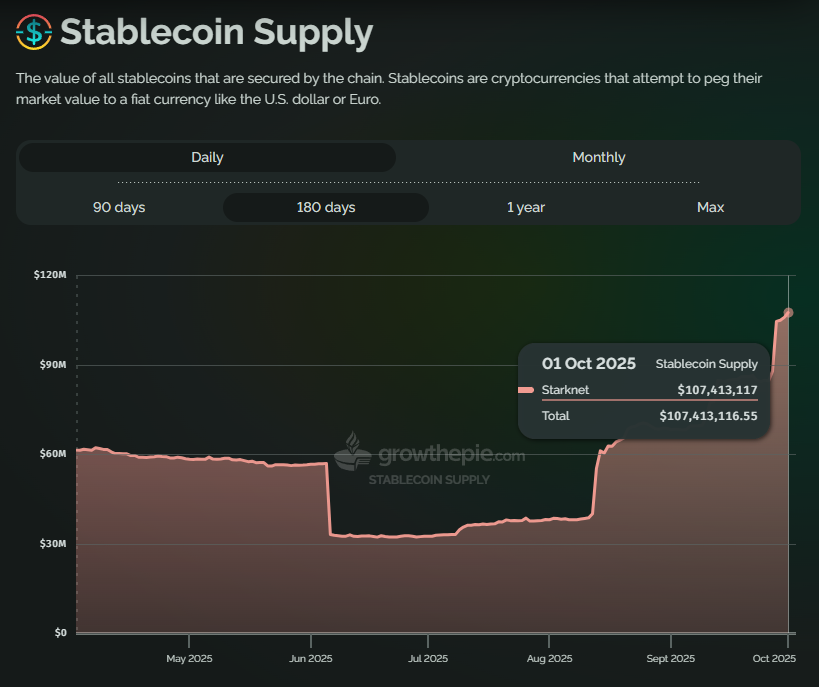Click the $120M y-axis label
Viewport: 819px width, 687px height.
pos(50,275)
